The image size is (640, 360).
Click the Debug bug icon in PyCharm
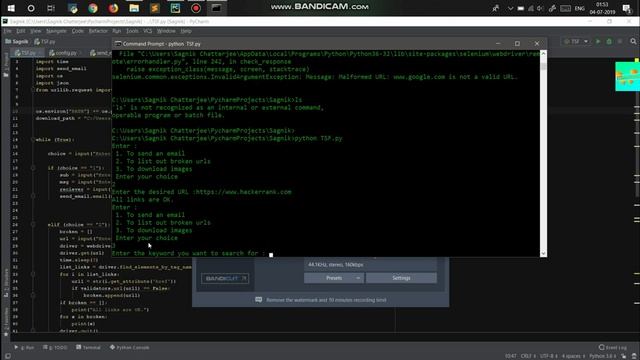(x=609, y=42)
